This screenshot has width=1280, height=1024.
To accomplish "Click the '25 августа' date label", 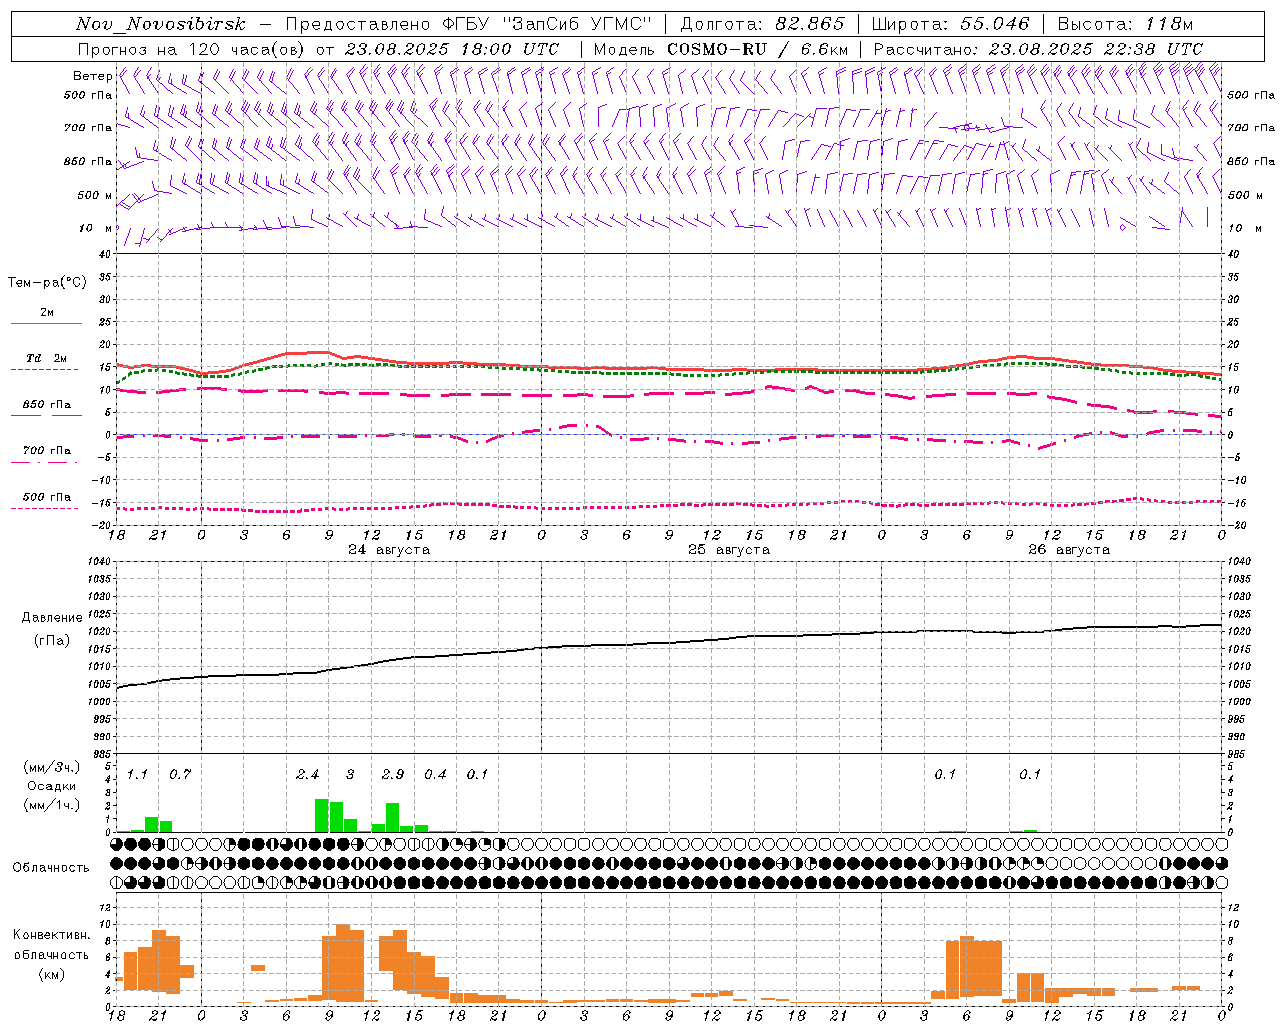I will (x=729, y=550).
